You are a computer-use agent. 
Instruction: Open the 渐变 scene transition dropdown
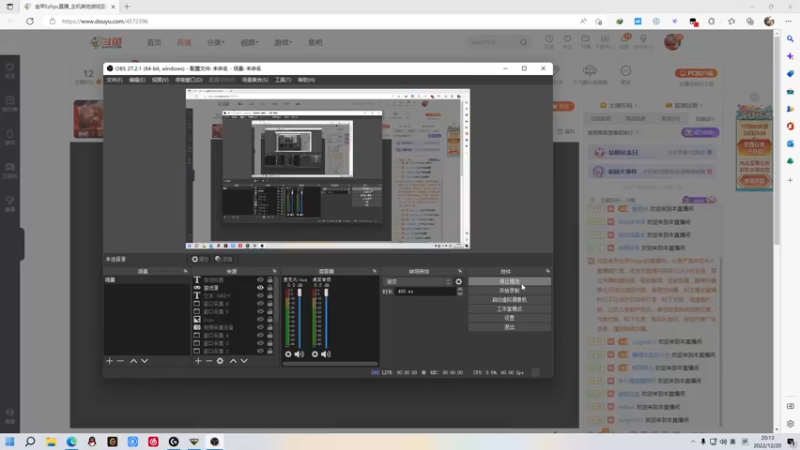click(x=418, y=282)
